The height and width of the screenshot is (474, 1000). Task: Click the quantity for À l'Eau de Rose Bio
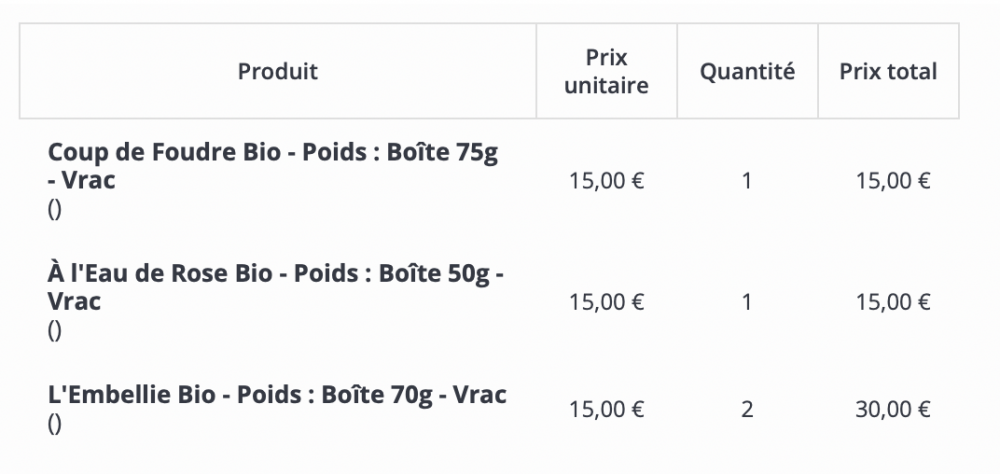pyautogui.click(x=747, y=301)
